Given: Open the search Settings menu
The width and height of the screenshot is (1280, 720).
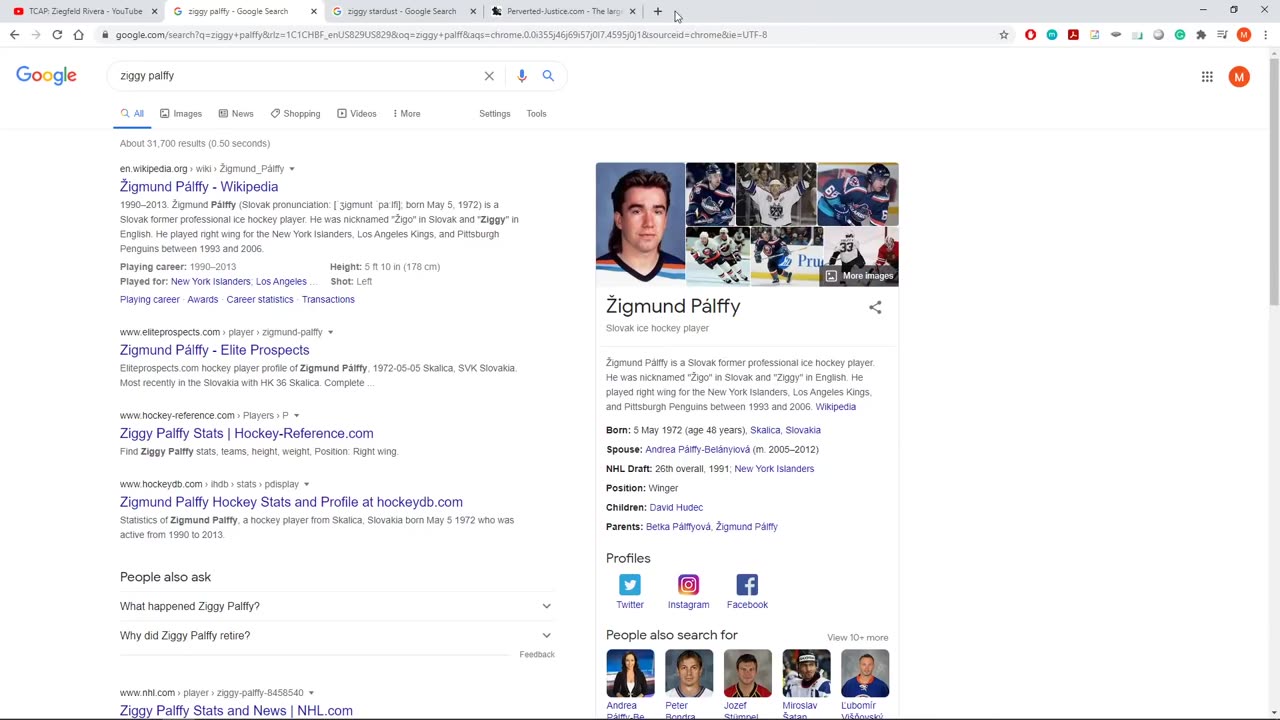Looking at the screenshot, I should tap(494, 114).
